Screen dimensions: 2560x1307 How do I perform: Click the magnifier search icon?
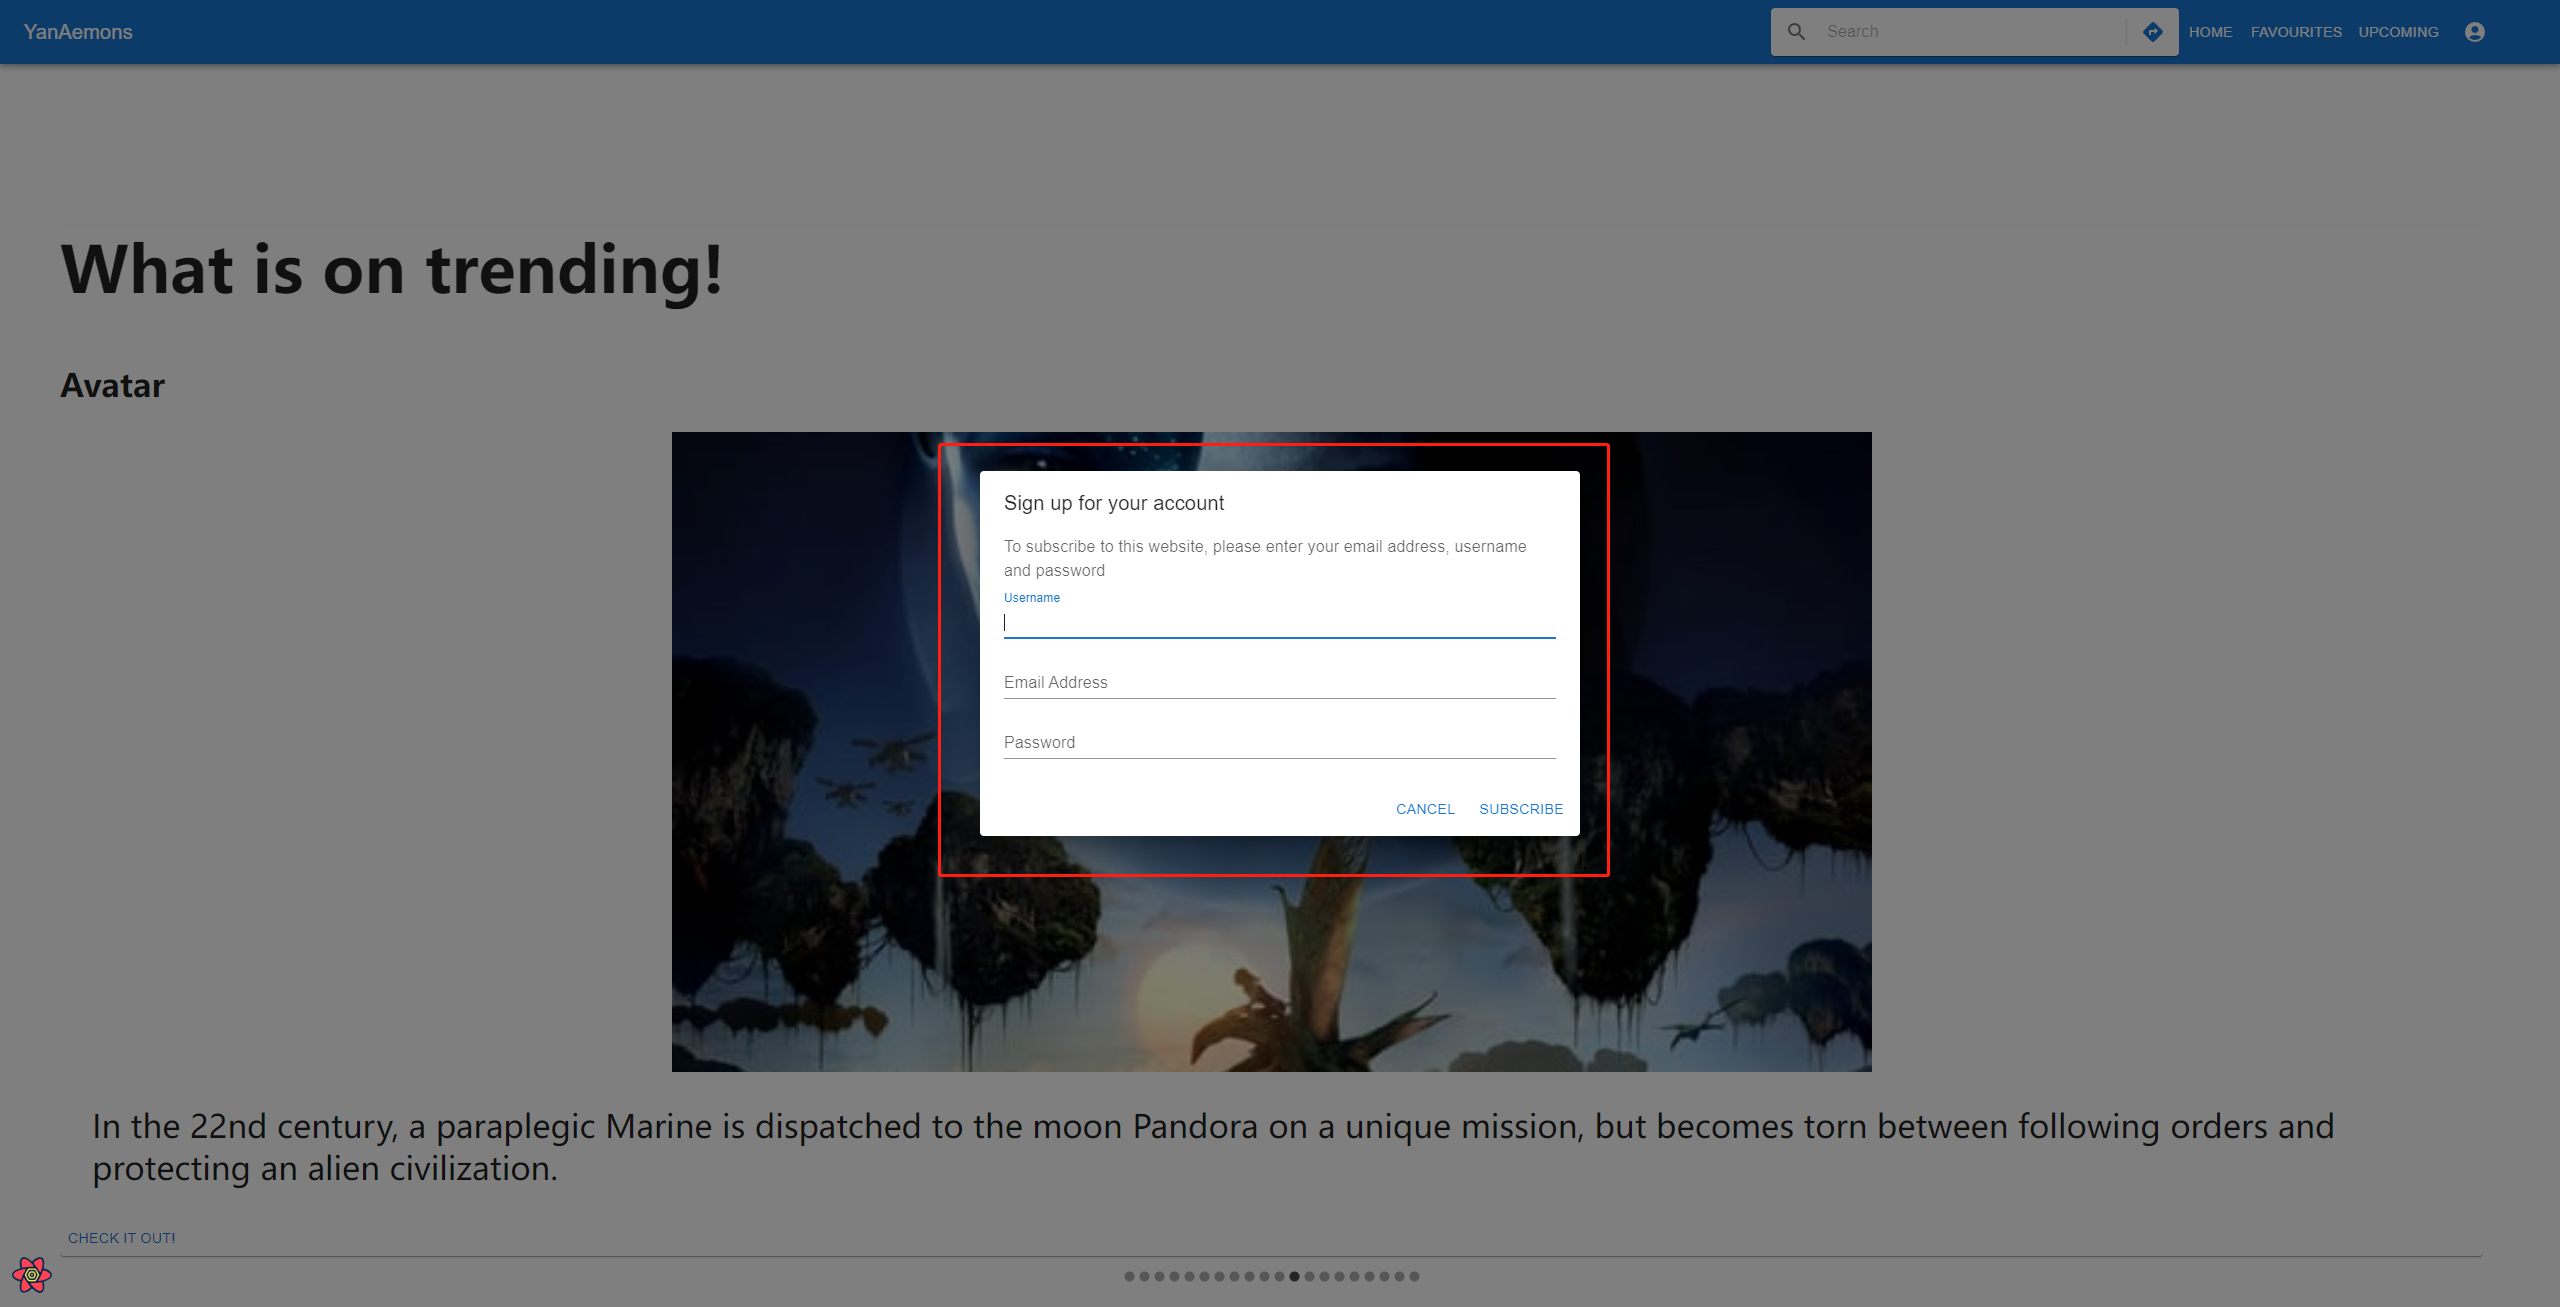[1796, 32]
